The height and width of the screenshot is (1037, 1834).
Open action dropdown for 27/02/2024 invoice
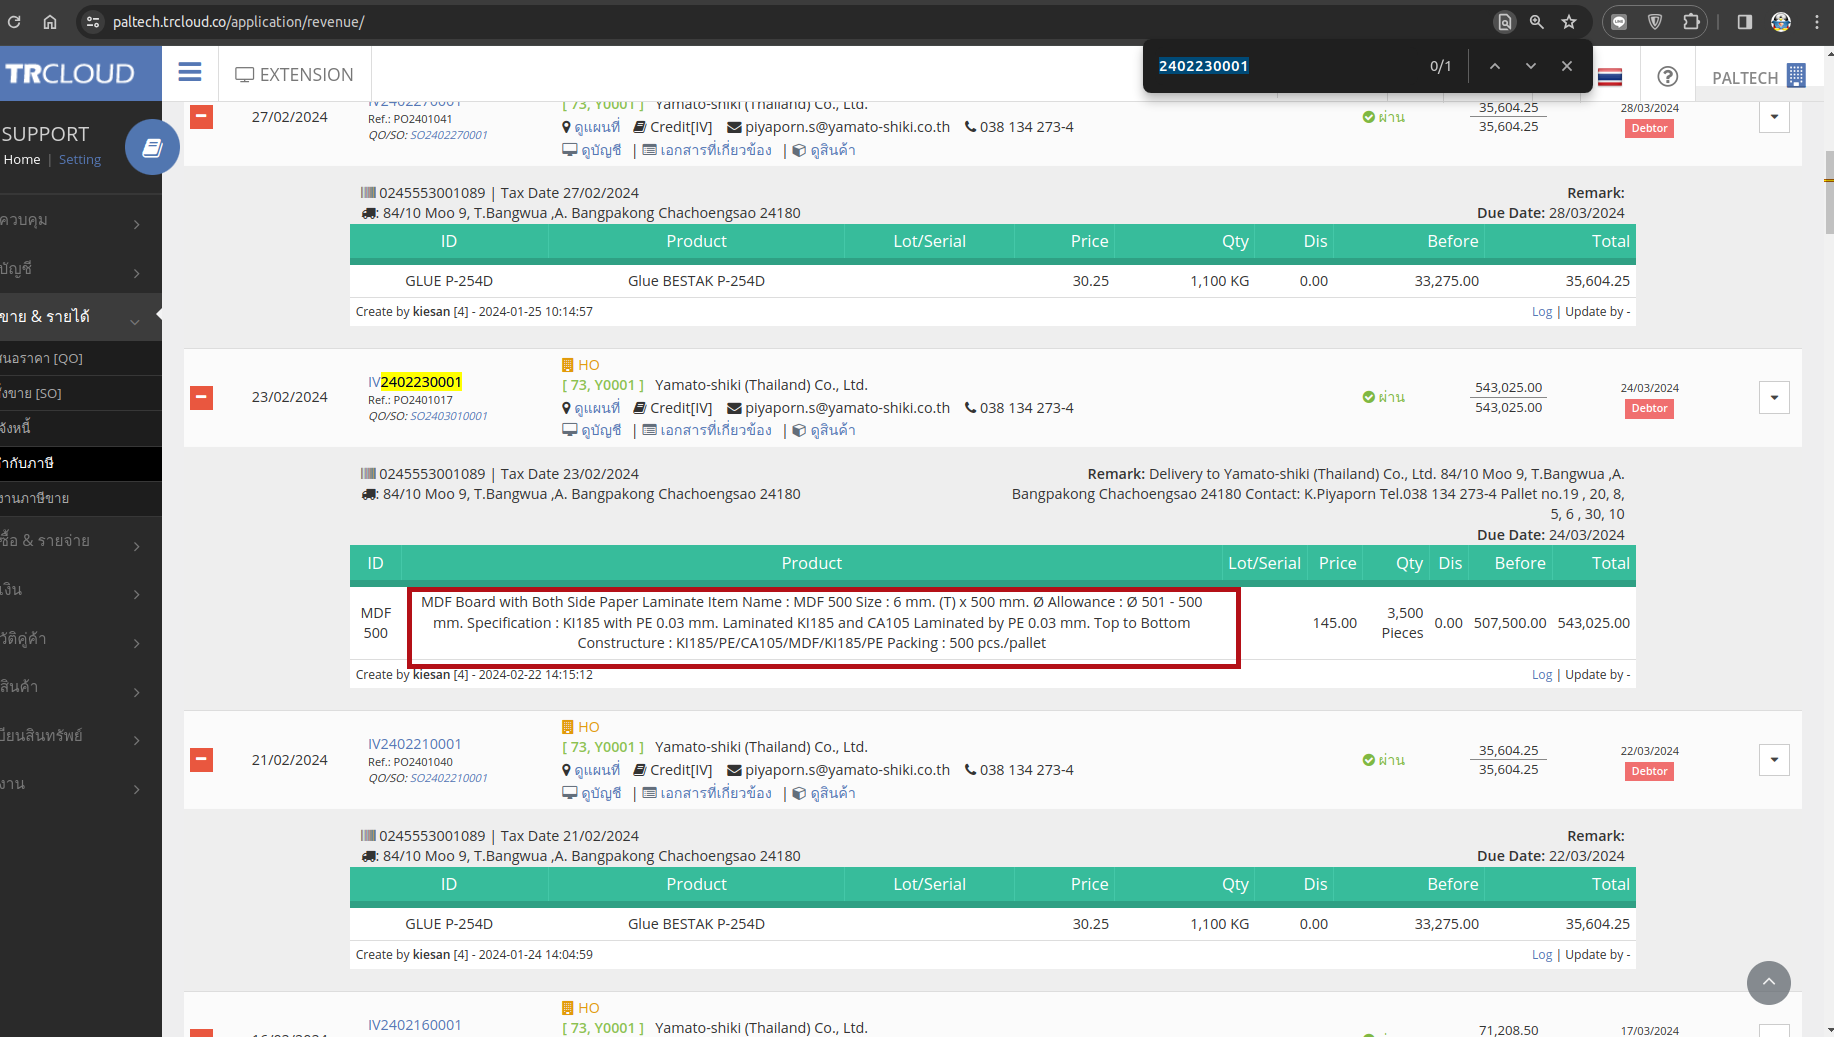click(1774, 117)
